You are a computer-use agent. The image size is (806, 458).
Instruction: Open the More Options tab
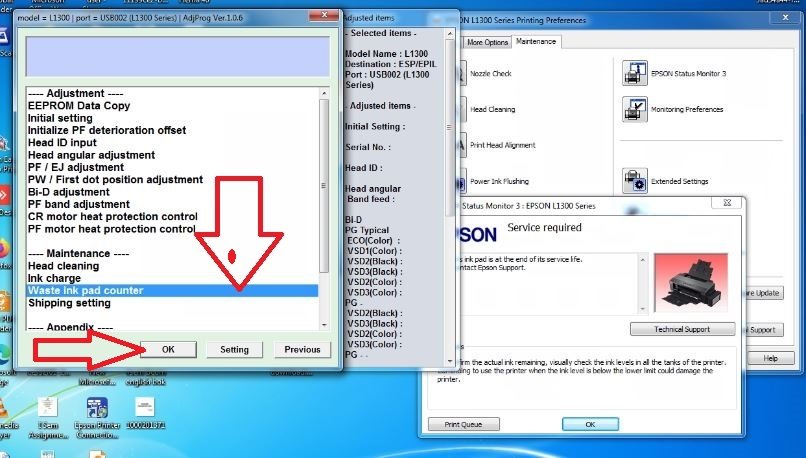tap(487, 42)
